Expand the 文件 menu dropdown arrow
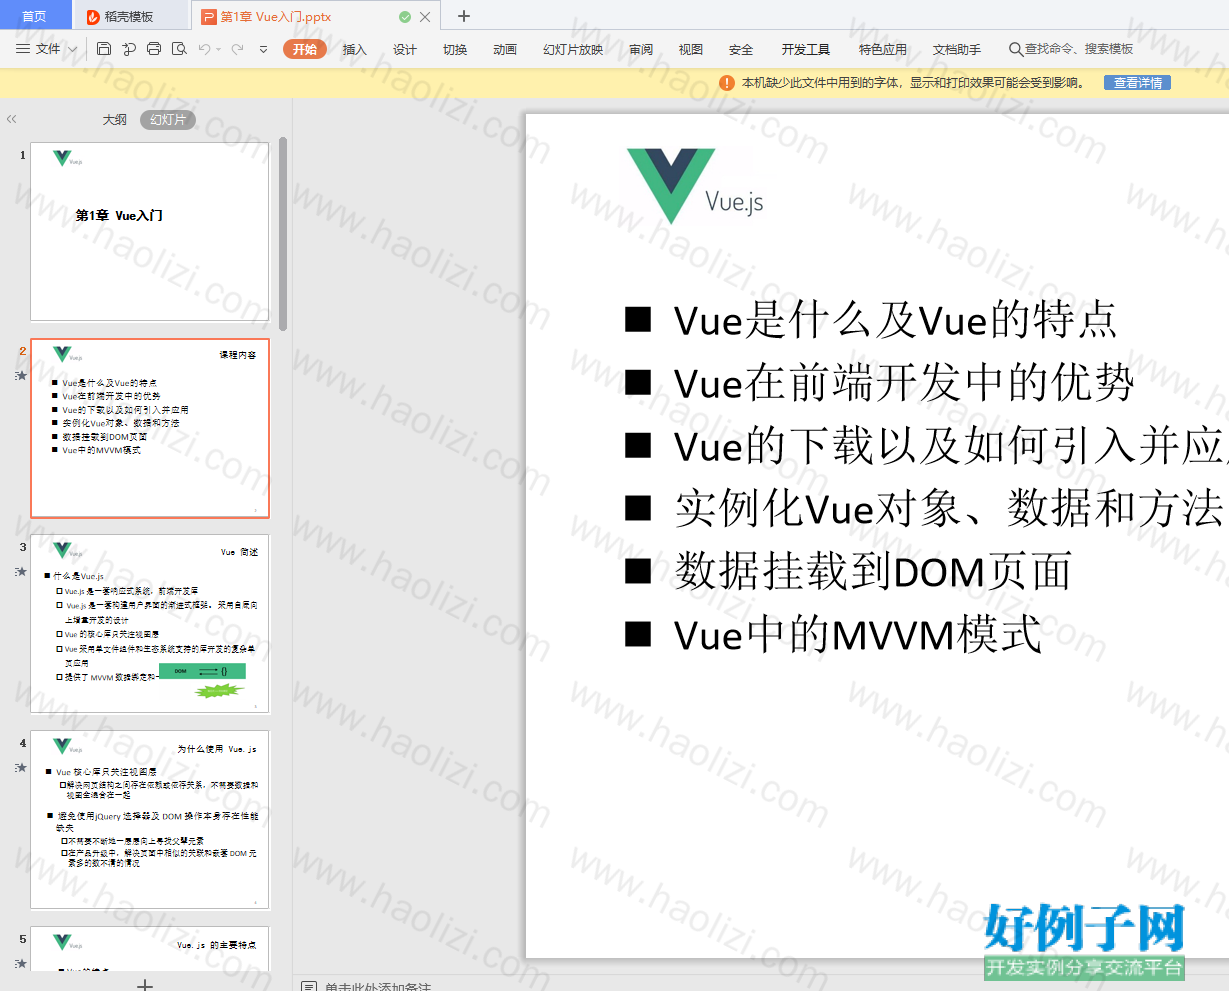The image size is (1229, 991). tap(72, 49)
